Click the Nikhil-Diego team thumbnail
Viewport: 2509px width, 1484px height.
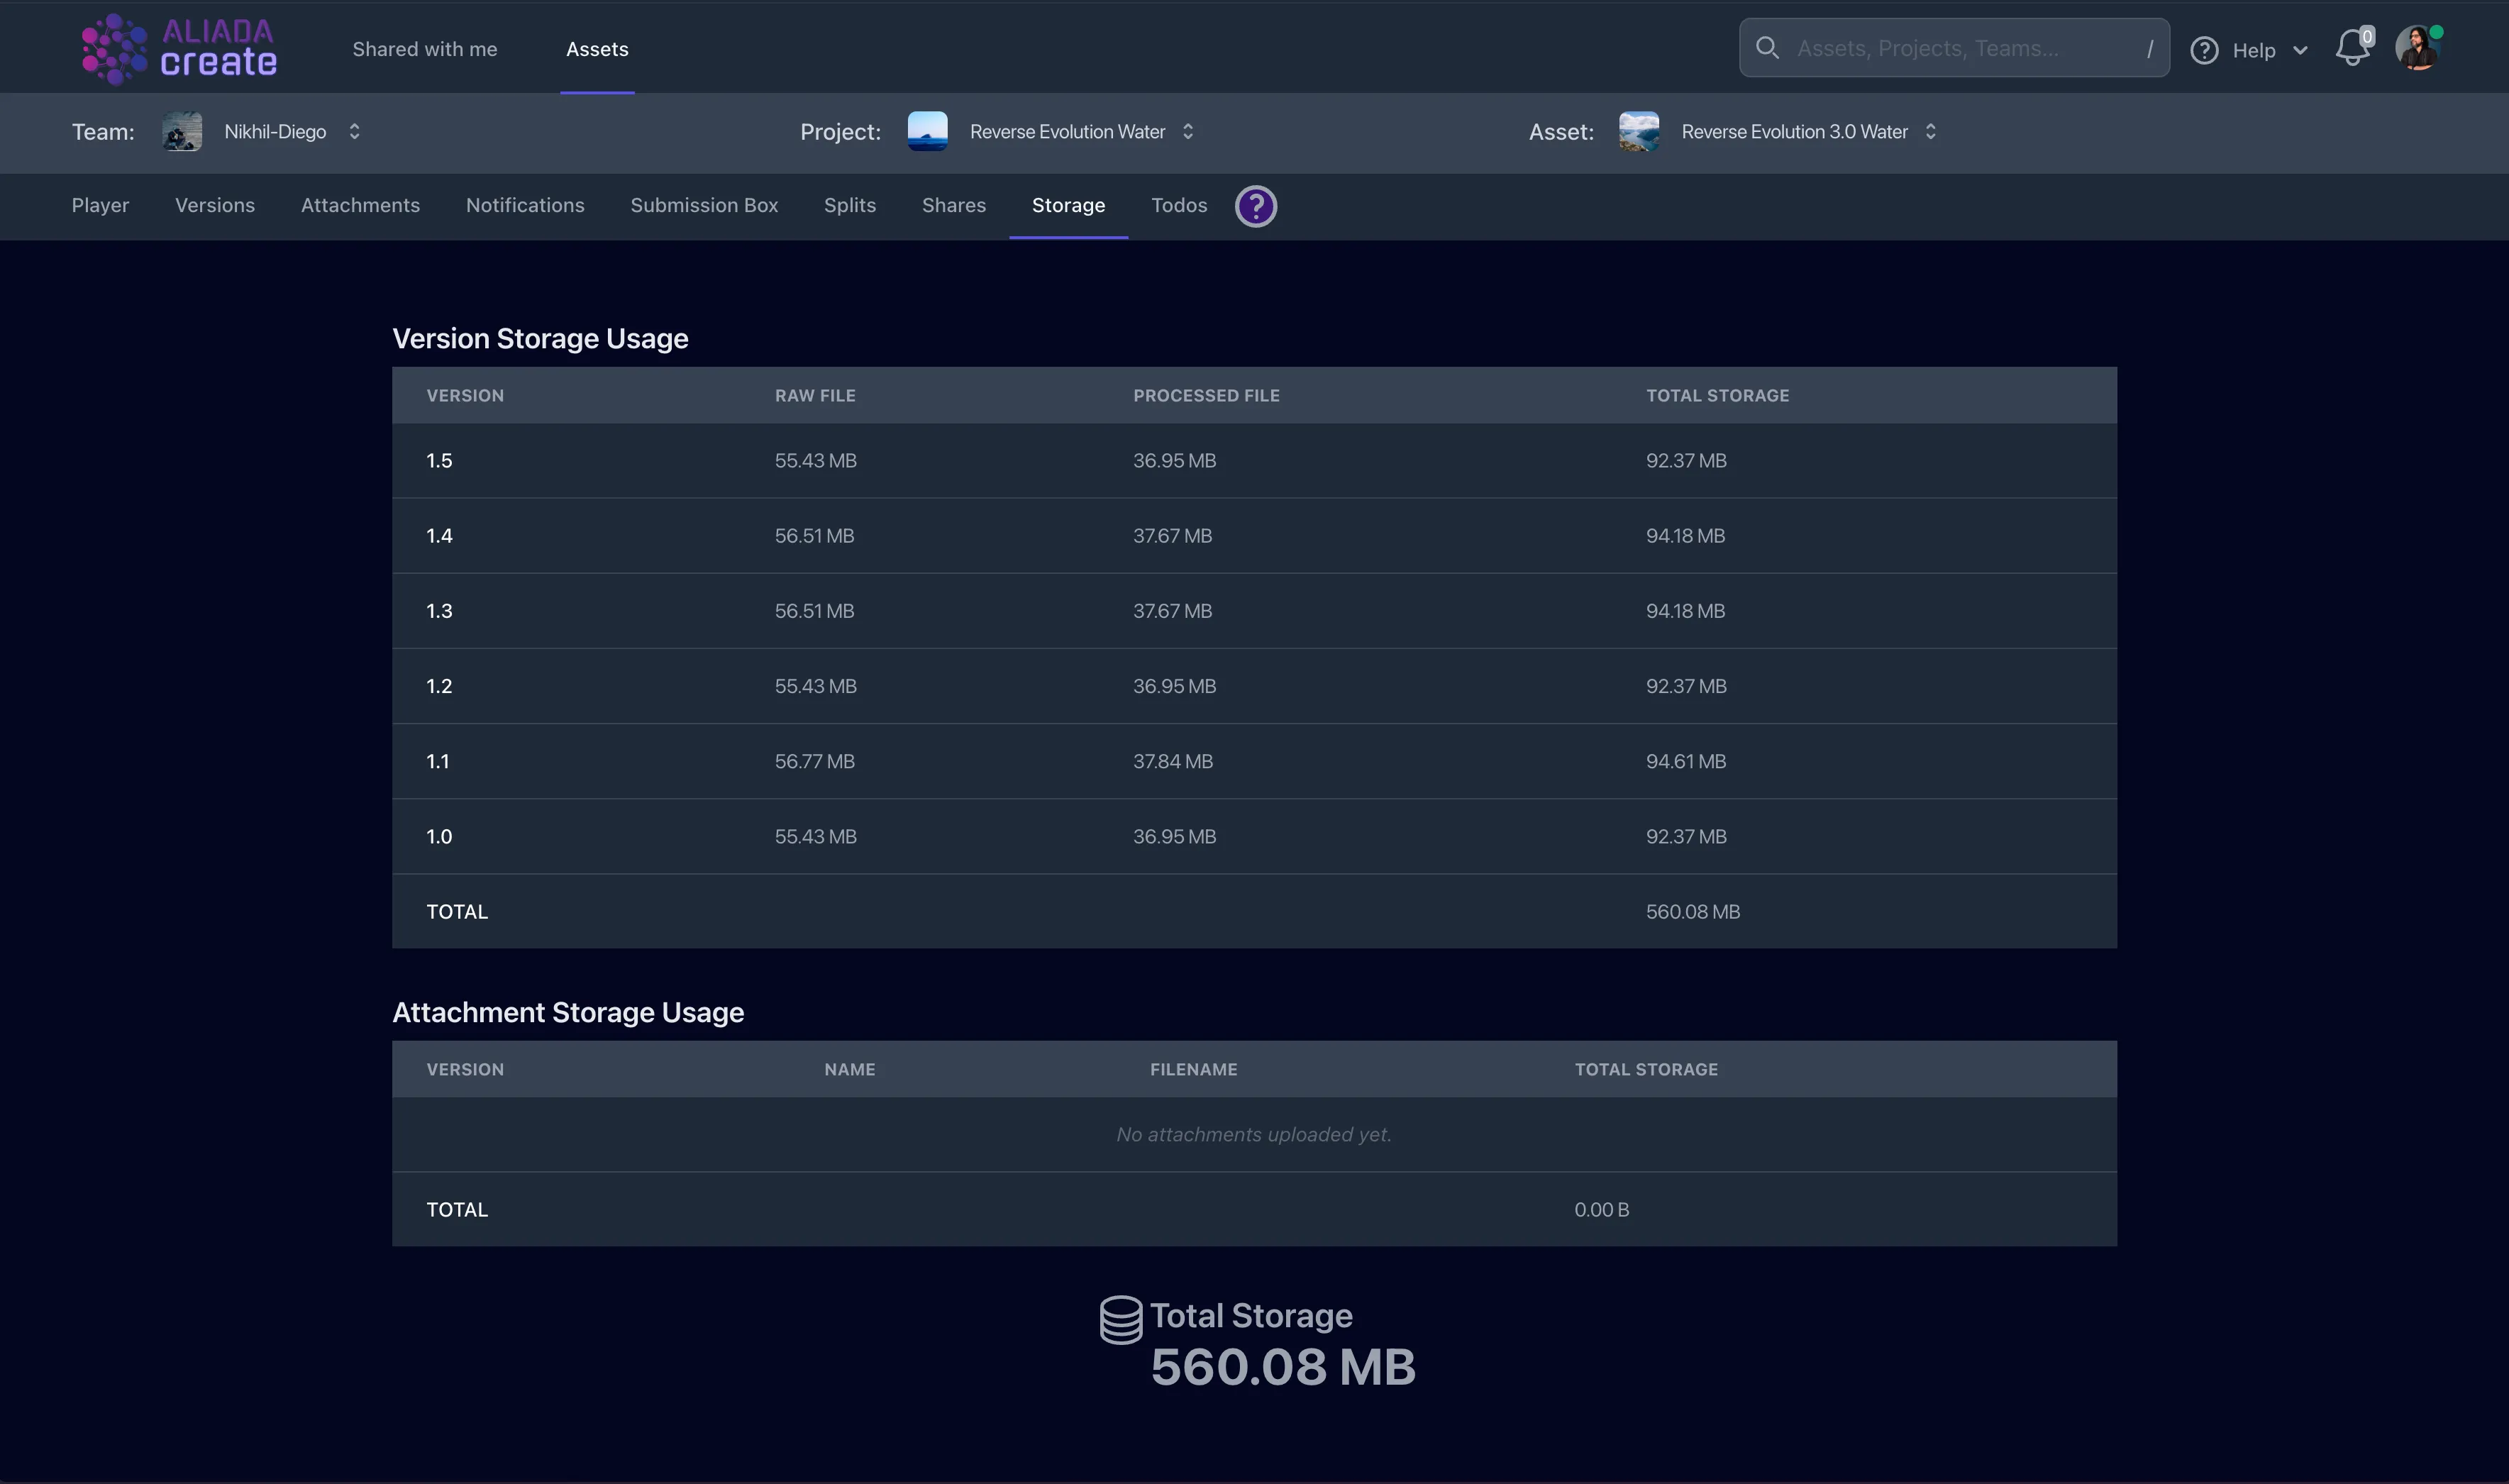click(182, 132)
